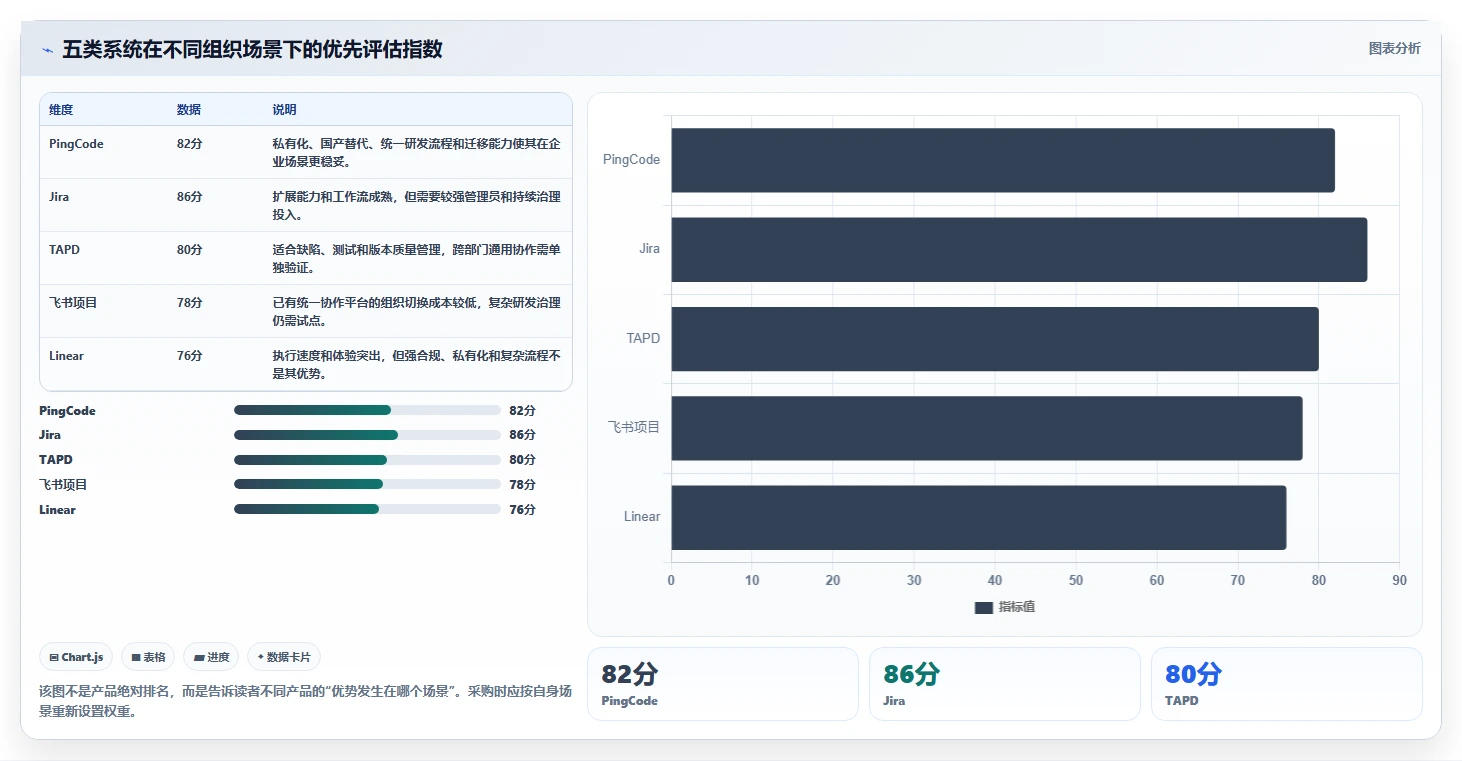This screenshot has width=1462, height=761.
Task: Click the 80分 value in the table
Action: pos(189,250)
